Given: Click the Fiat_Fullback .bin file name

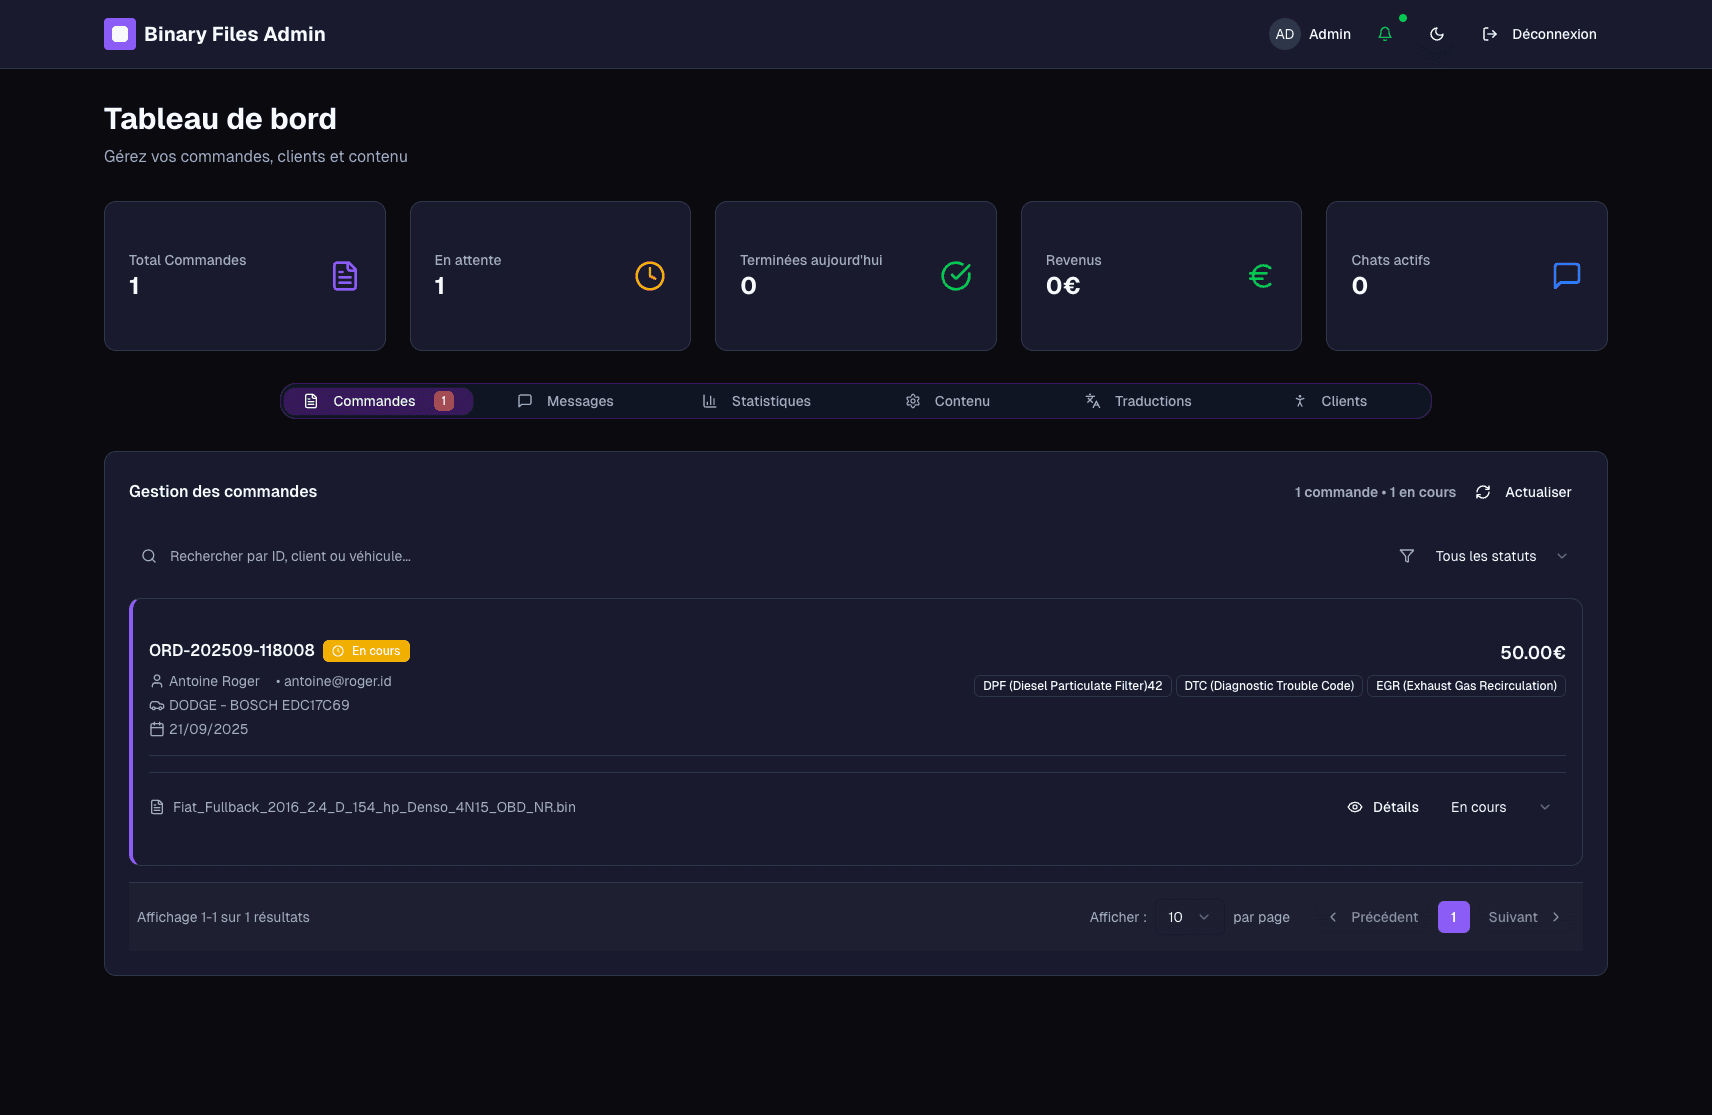Looking at the screenshot, I should tap(374, 807).
